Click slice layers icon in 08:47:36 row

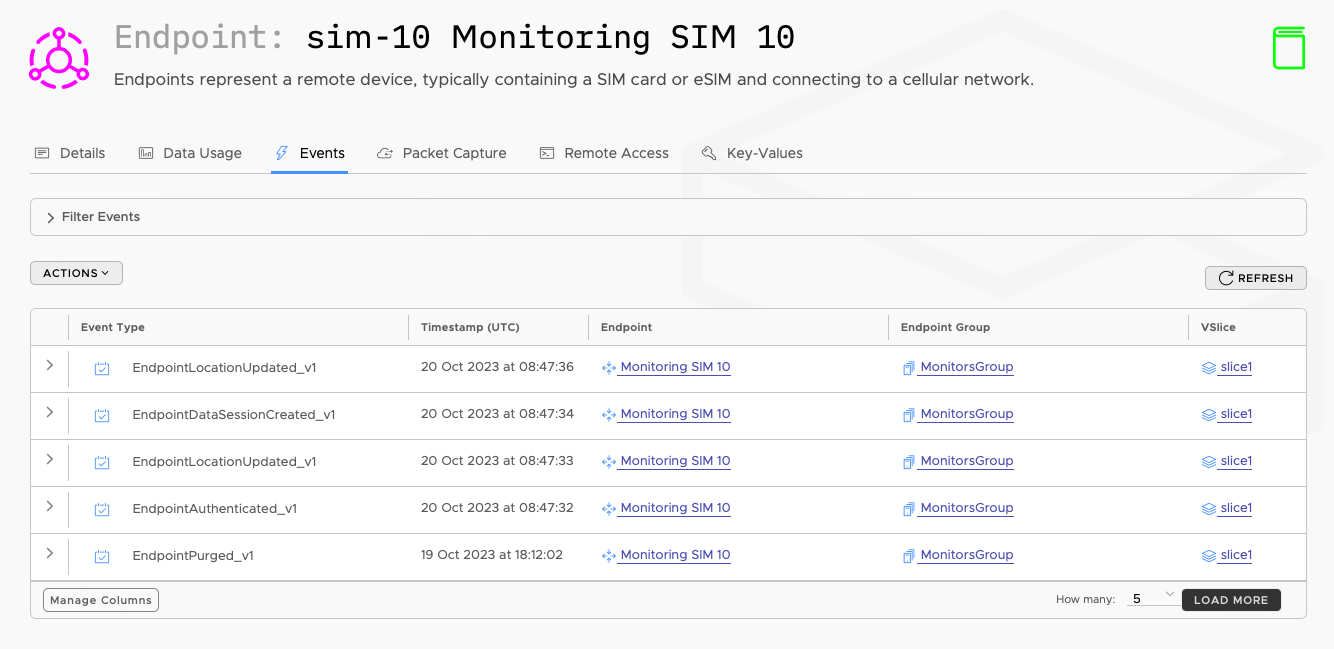click(1208, 368)
